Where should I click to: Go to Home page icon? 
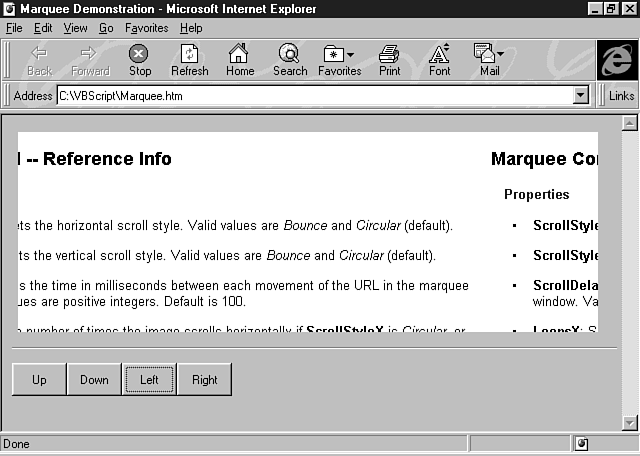[x=240, y=54]
